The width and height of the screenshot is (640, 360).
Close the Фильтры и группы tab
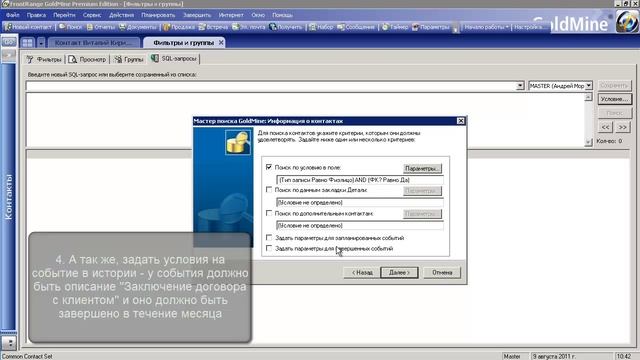[x=221, y=42]
